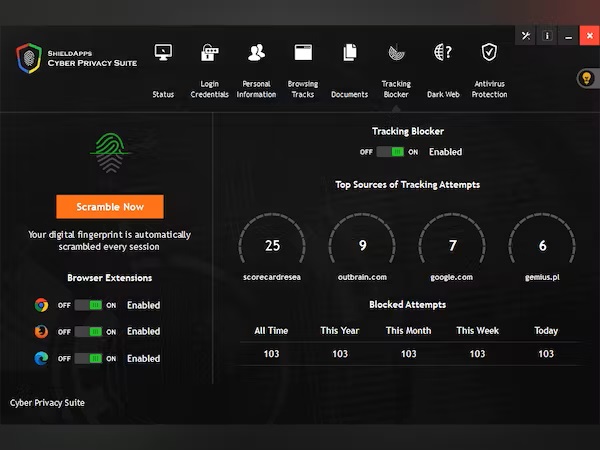Click the 103 value under This Month
Image resolution: width=600 pixels, height=450 pixels.
point(409,354)
